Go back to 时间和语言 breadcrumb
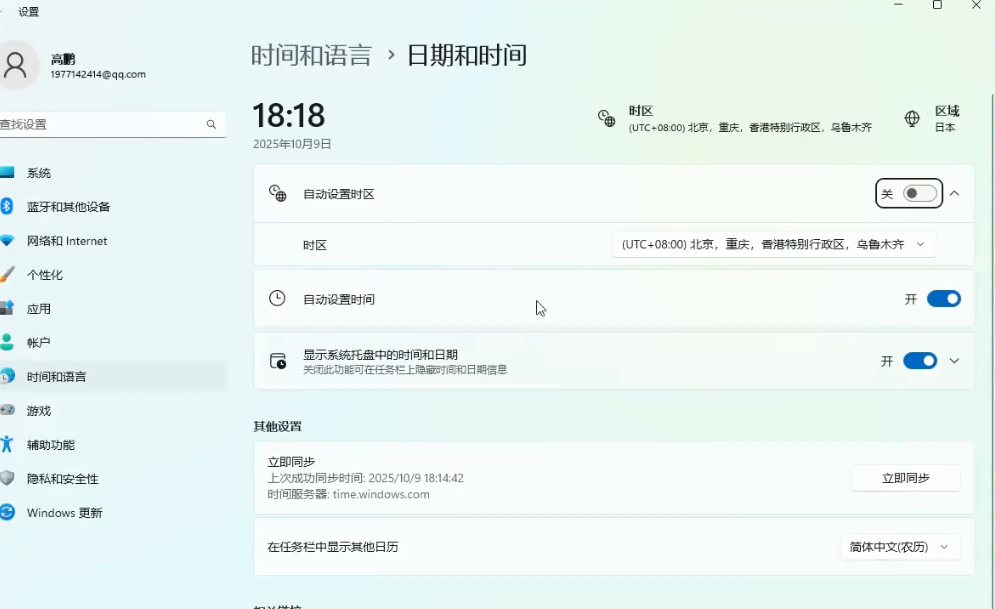 click(x=311, y=55)
